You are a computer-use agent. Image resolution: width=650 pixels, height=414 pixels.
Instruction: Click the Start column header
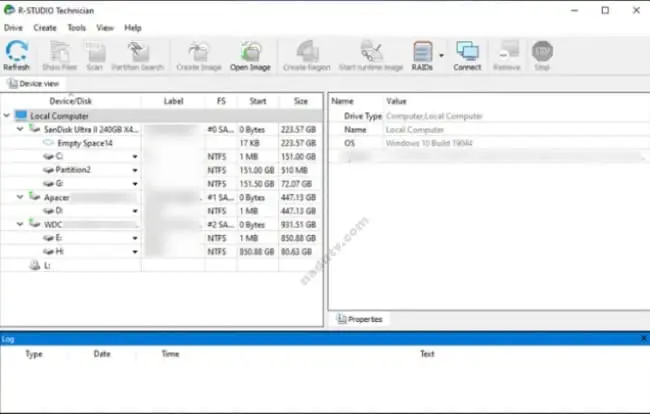click(258, 101)
